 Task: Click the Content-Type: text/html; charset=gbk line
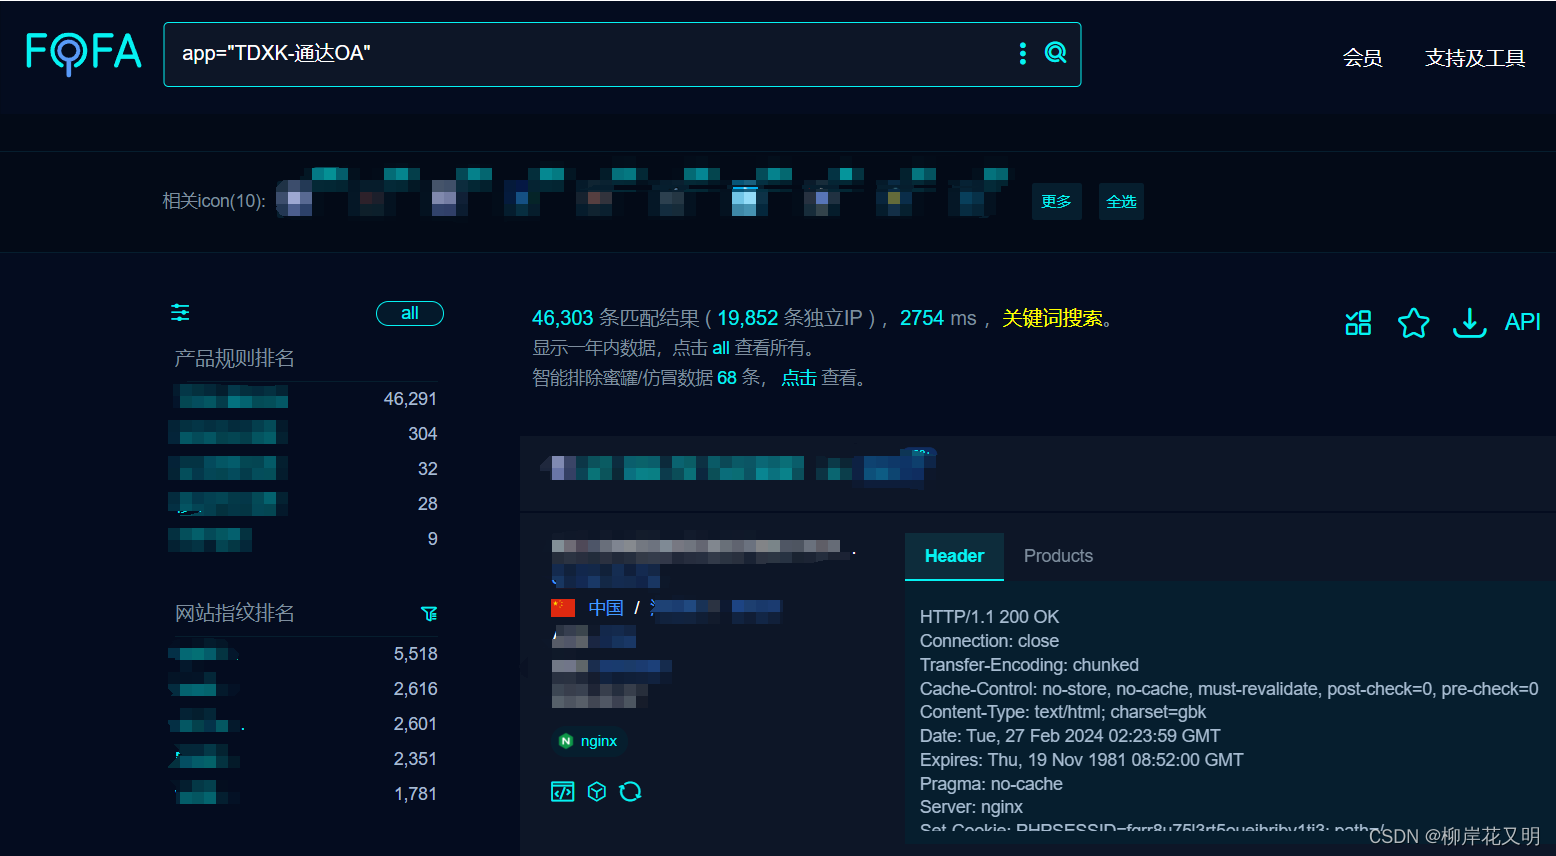point(1063,712)
